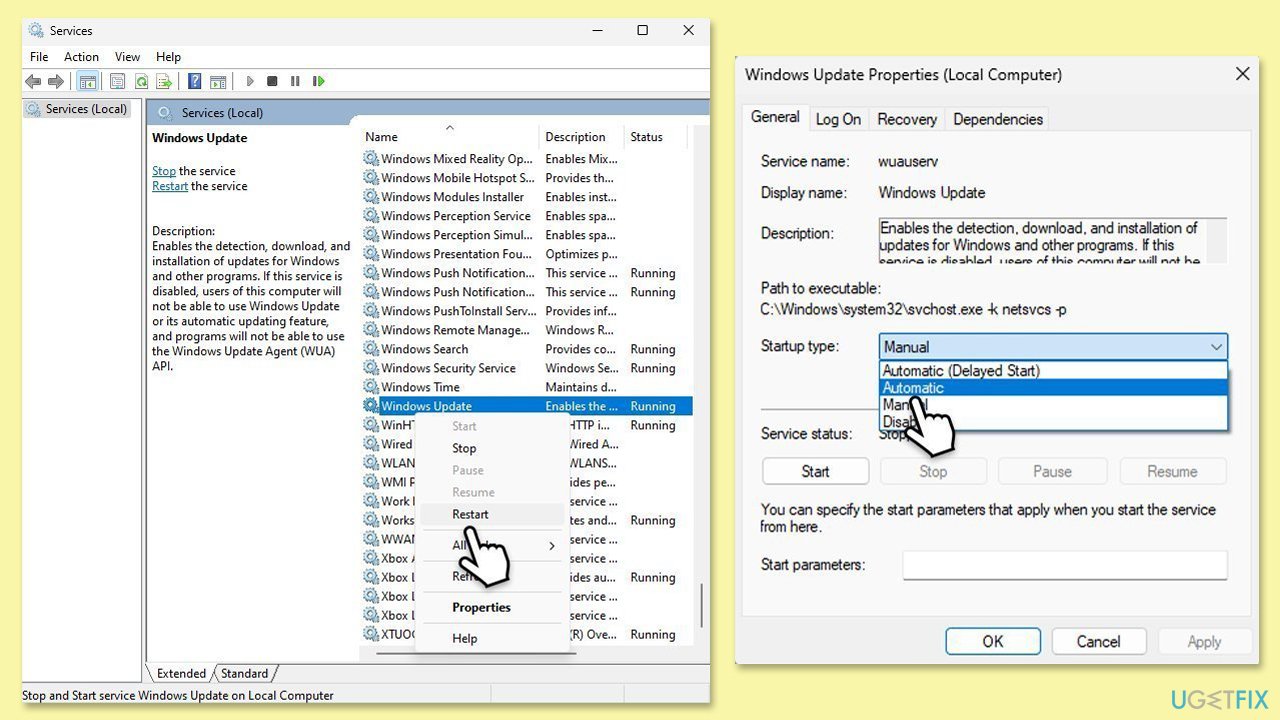Open the Recovery tab
The image size is (1280, 720).
pyautogui.click(x=907, y=119)
